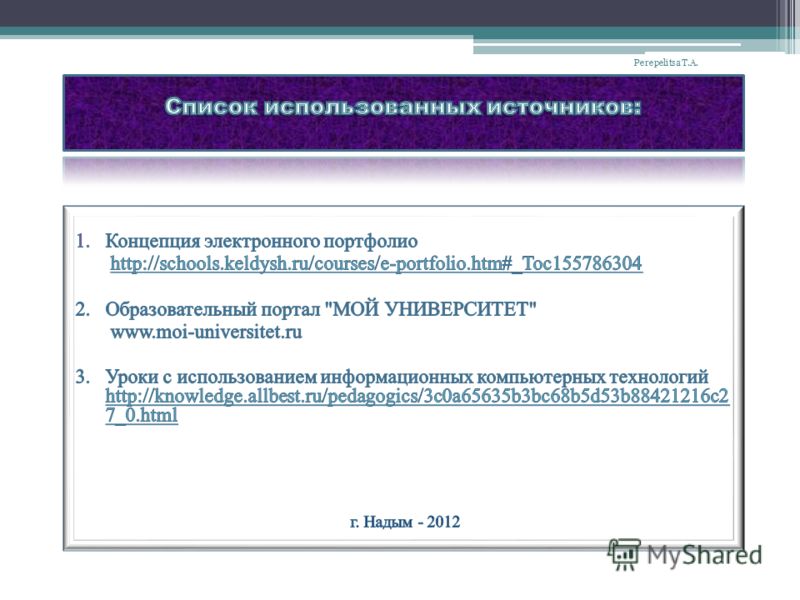Click the author name 'Perepelitsa T.A.'
Image resolution: width=800 pixels, height=600 pixels.
[665, 63]
